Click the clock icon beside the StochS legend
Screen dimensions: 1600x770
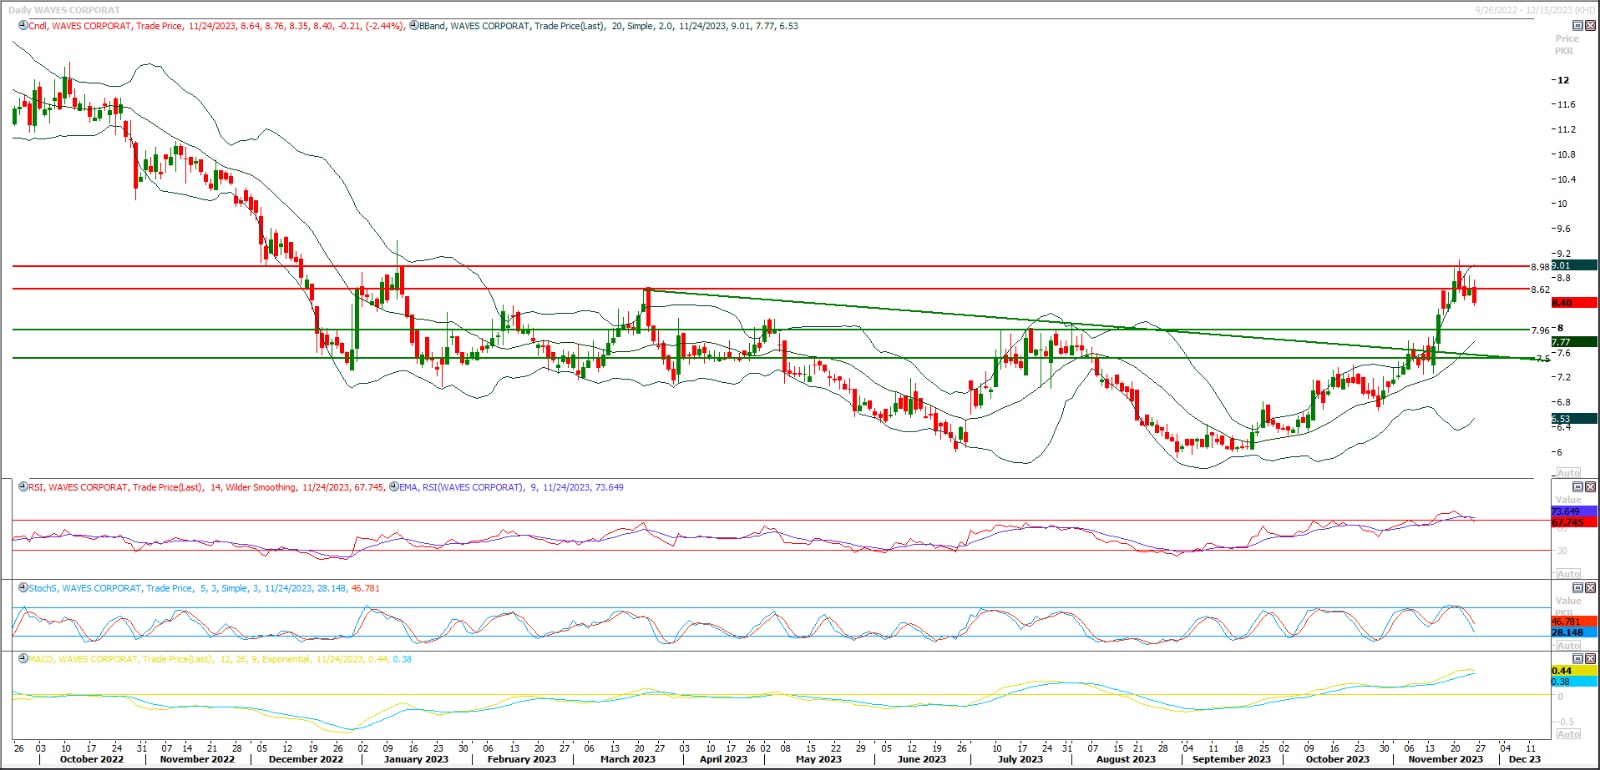click(x=22, y=588)
